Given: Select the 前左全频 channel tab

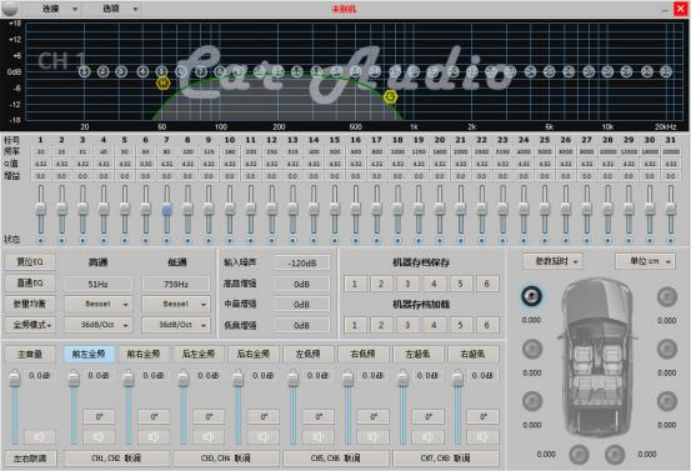Looking at the screenshot, I should click(89, 354).
